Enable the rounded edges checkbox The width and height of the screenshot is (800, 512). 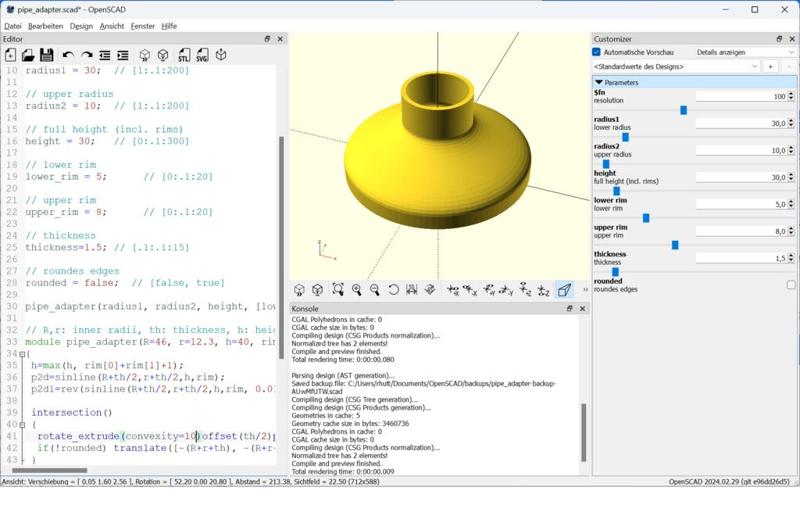(x=791, y=285)
